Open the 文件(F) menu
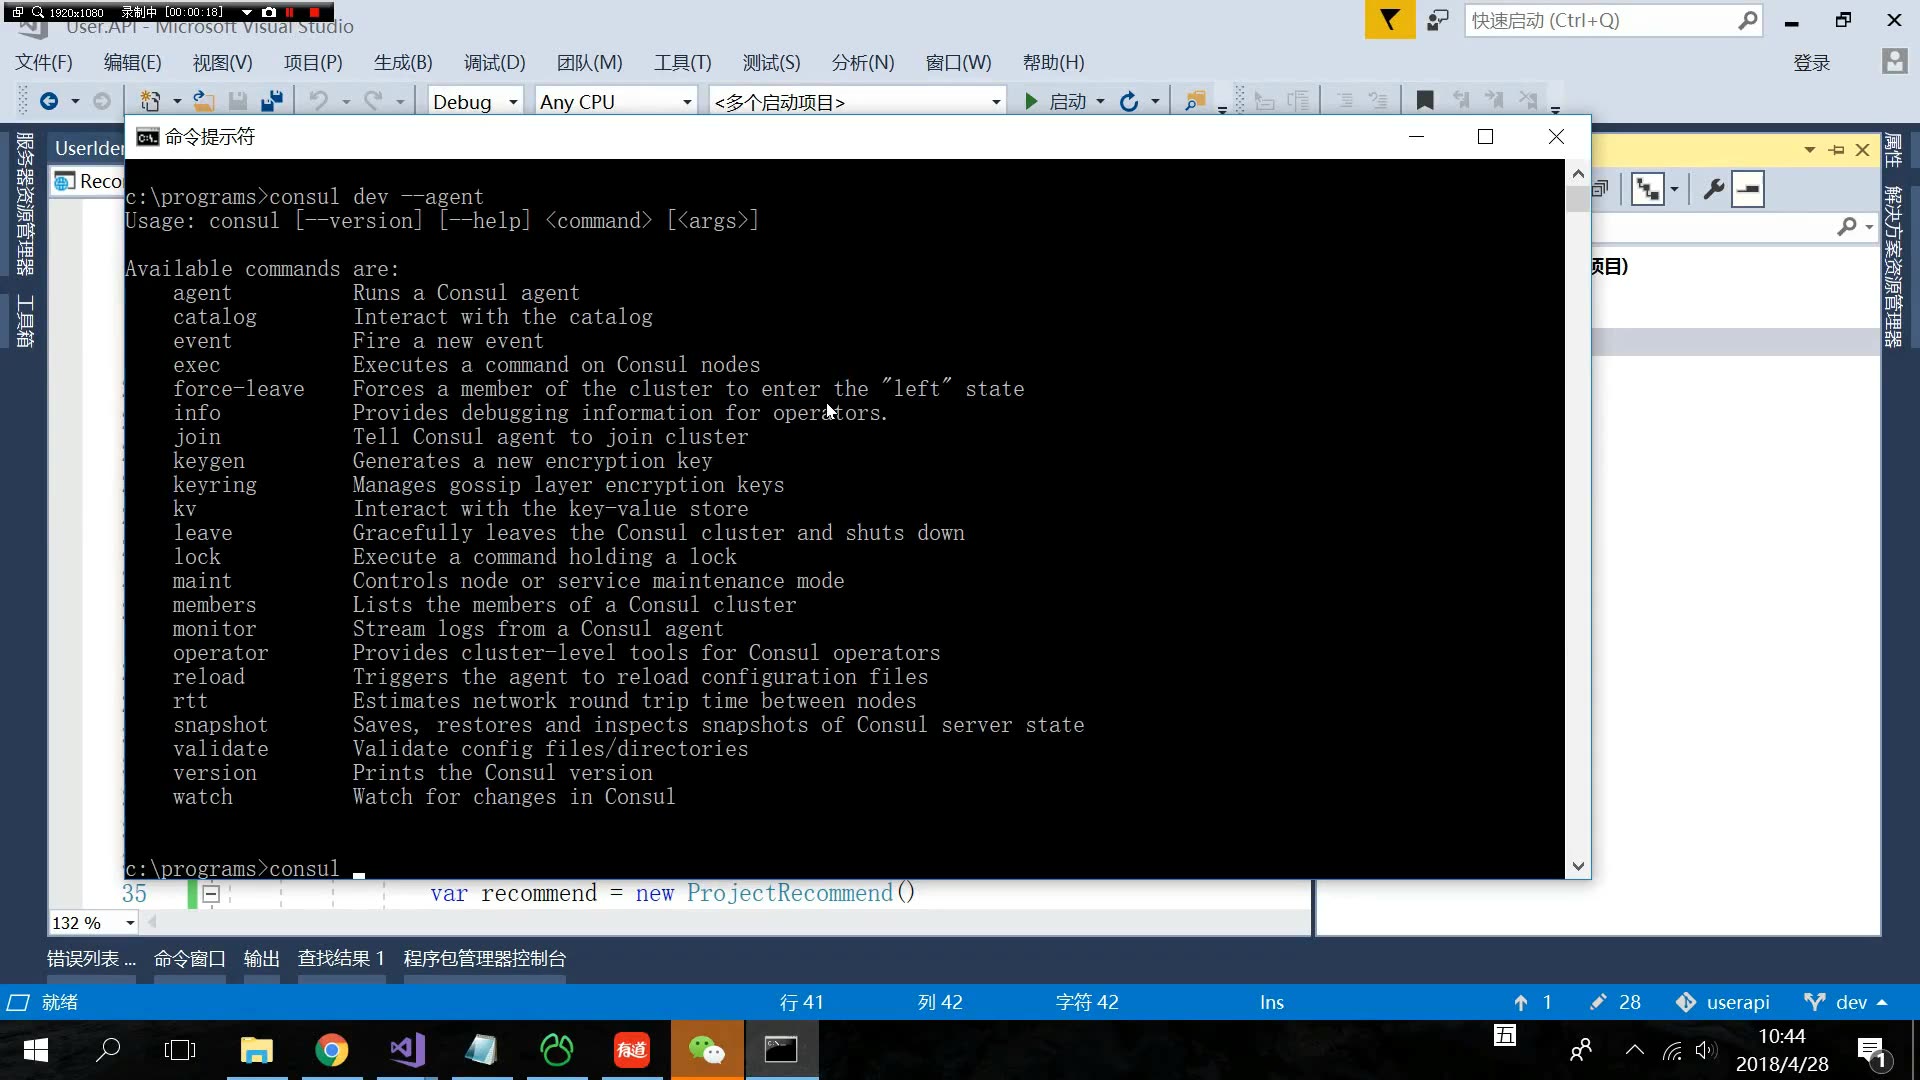Screen dimensions: 1920x1080 coord(44,63)
